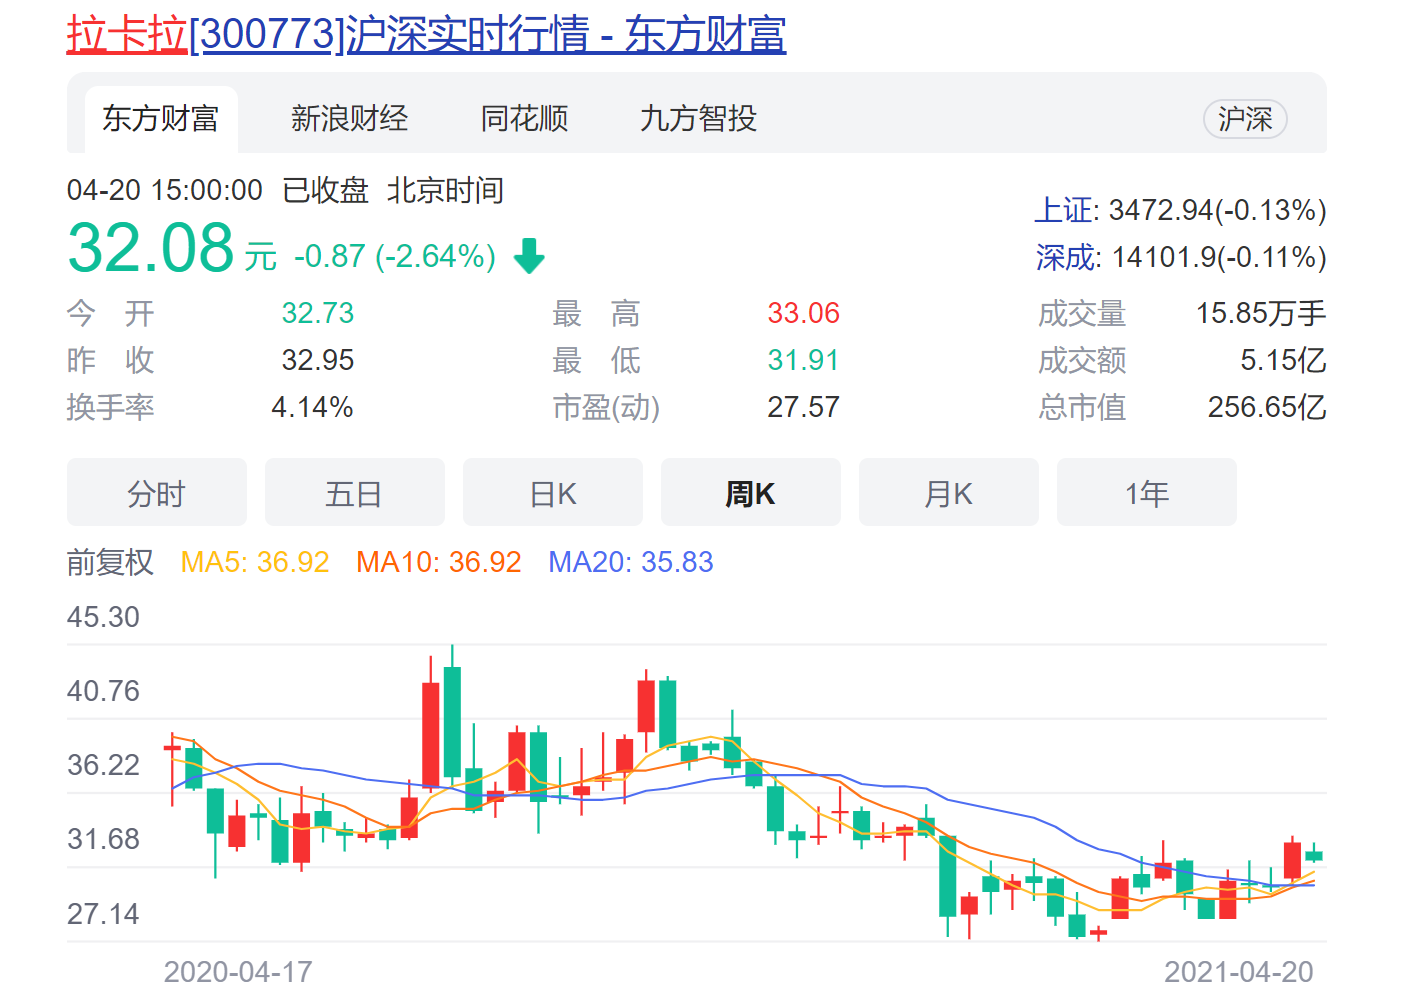This screenshot has height=996, width=1408.
Task: Click the 最低 value 31.91
Action: click(x=804, y=360)
